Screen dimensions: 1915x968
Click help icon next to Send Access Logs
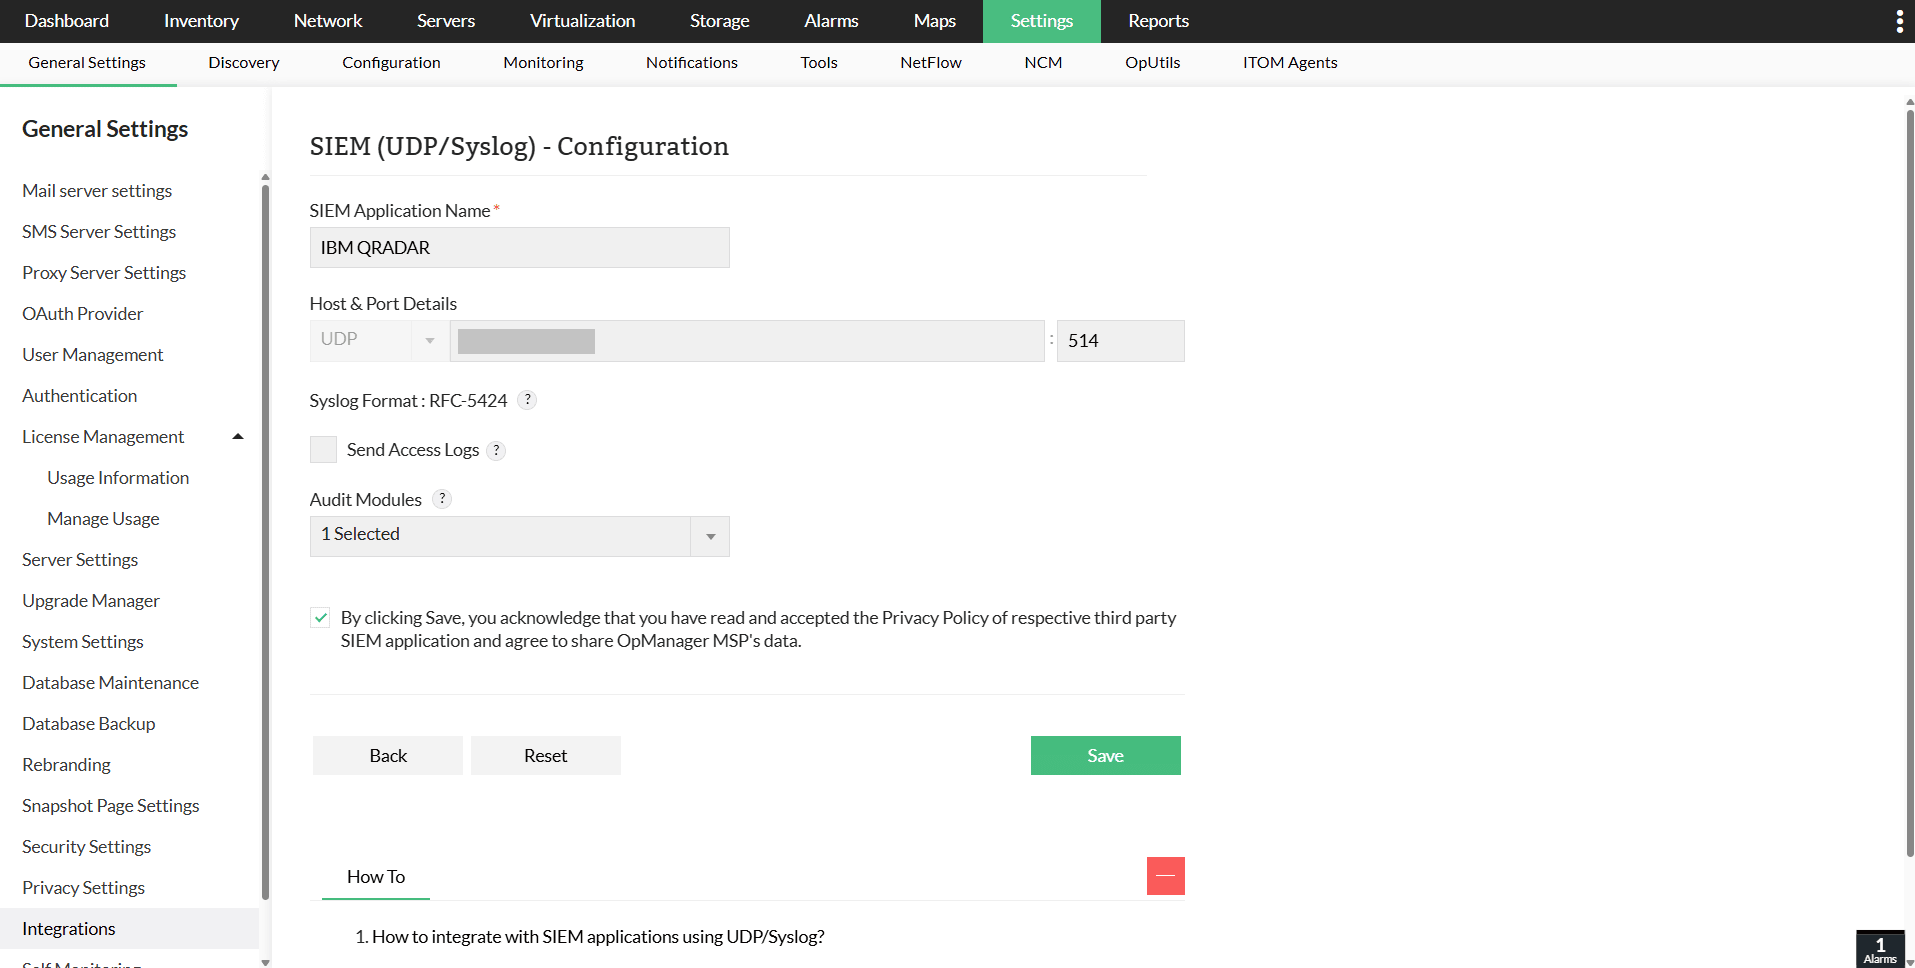pyautogui.click(x=496, y=451)
